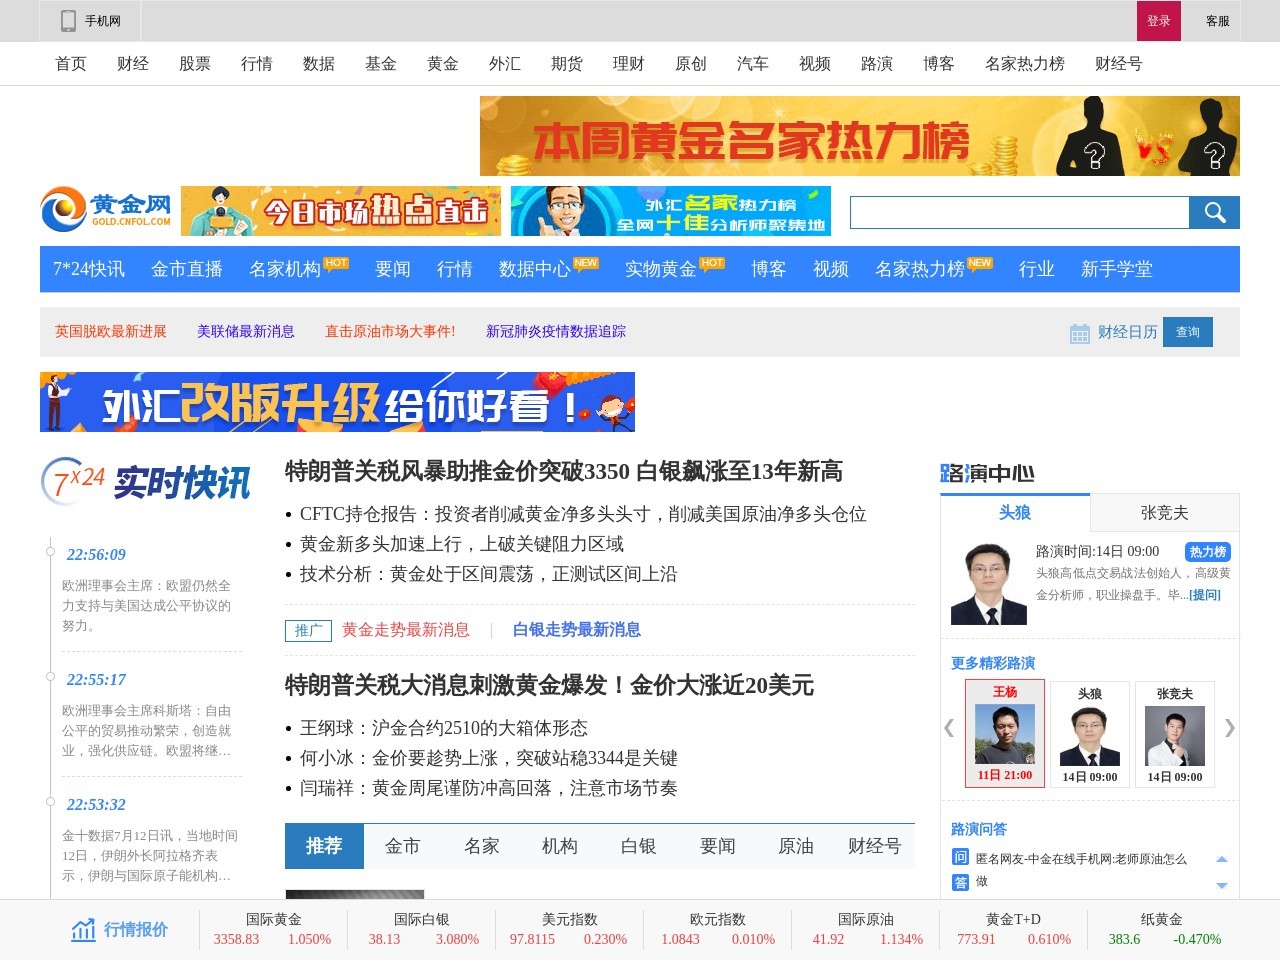1280x960 pixels.
Task: Click the 问 question icon in 路演问答
Action: tap(960, 857)
